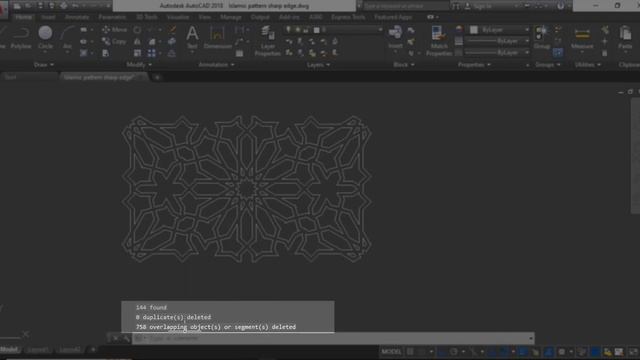Toggle MODEL space in status bar

[391, 351]
